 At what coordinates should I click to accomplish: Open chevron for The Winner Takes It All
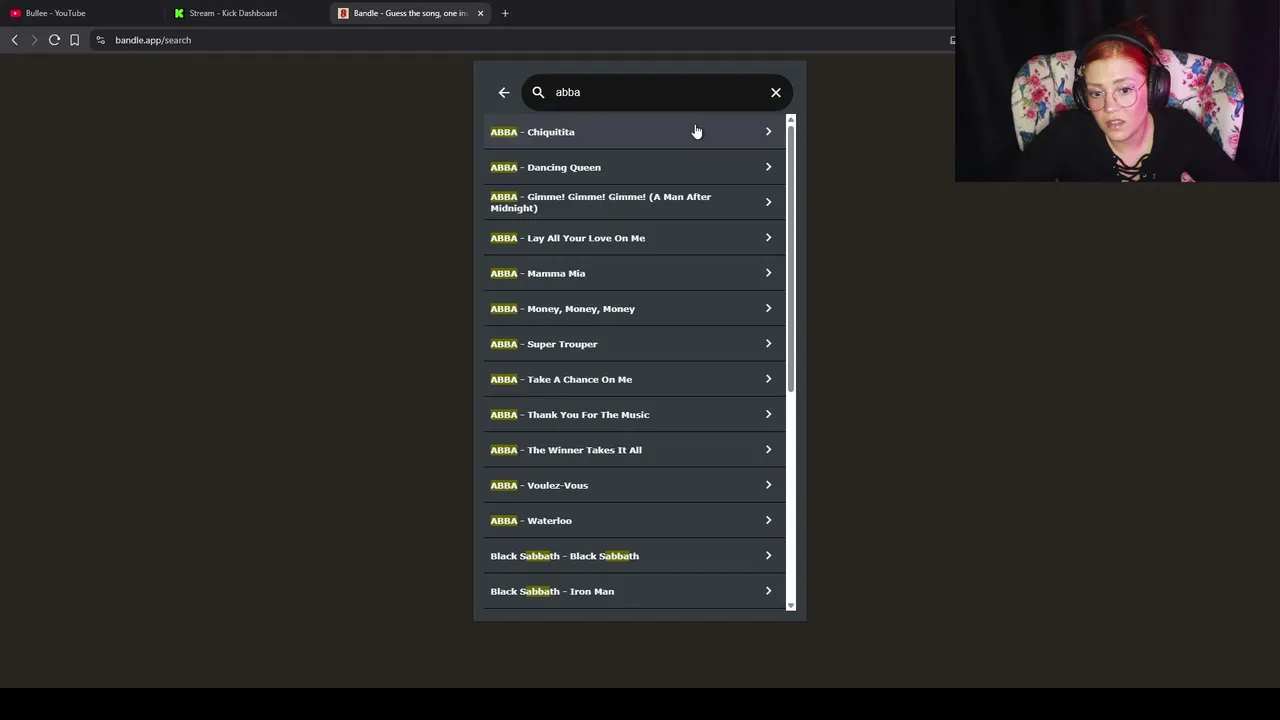[x=768, y=450]
